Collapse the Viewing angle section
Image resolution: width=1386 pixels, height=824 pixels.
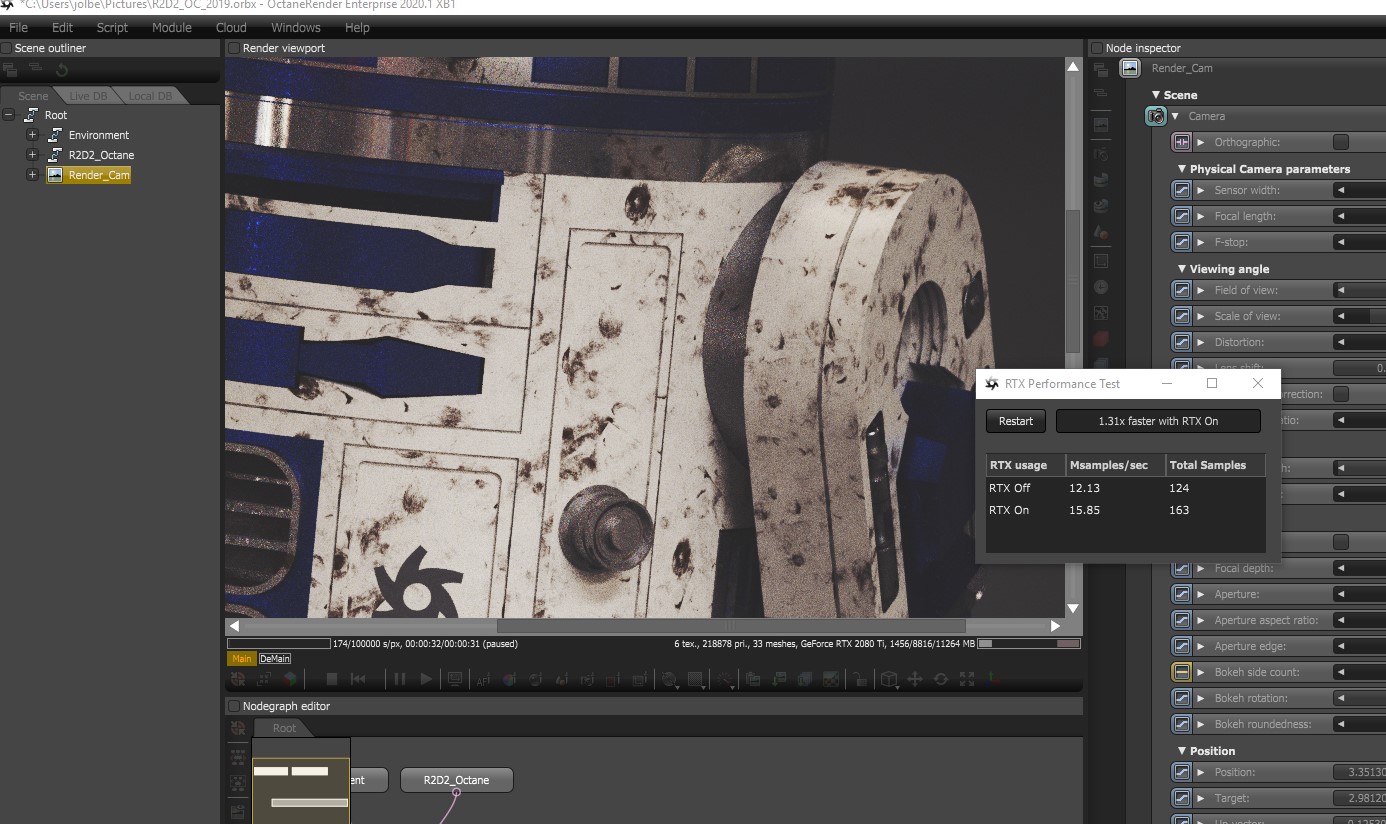point(1182,269)
